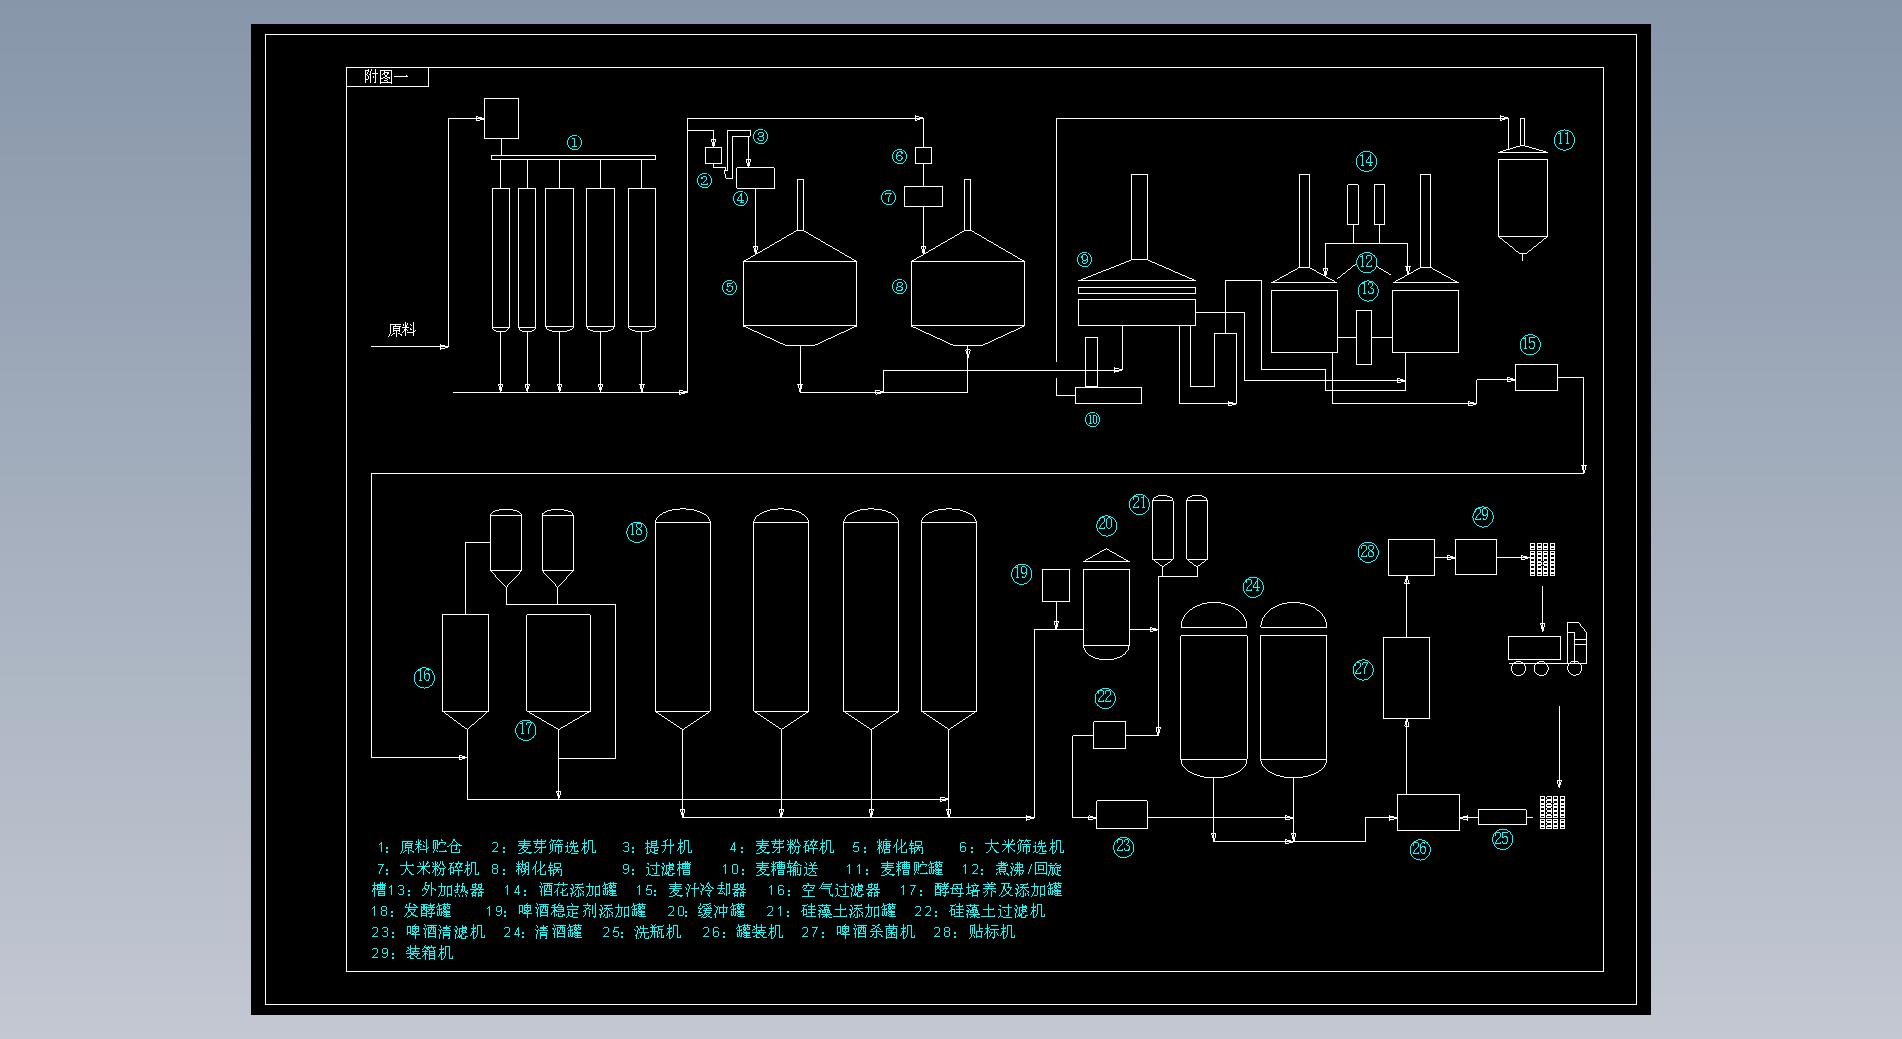Click circled number 17 marker
1902x1039 pixels.
pos(526,730)
